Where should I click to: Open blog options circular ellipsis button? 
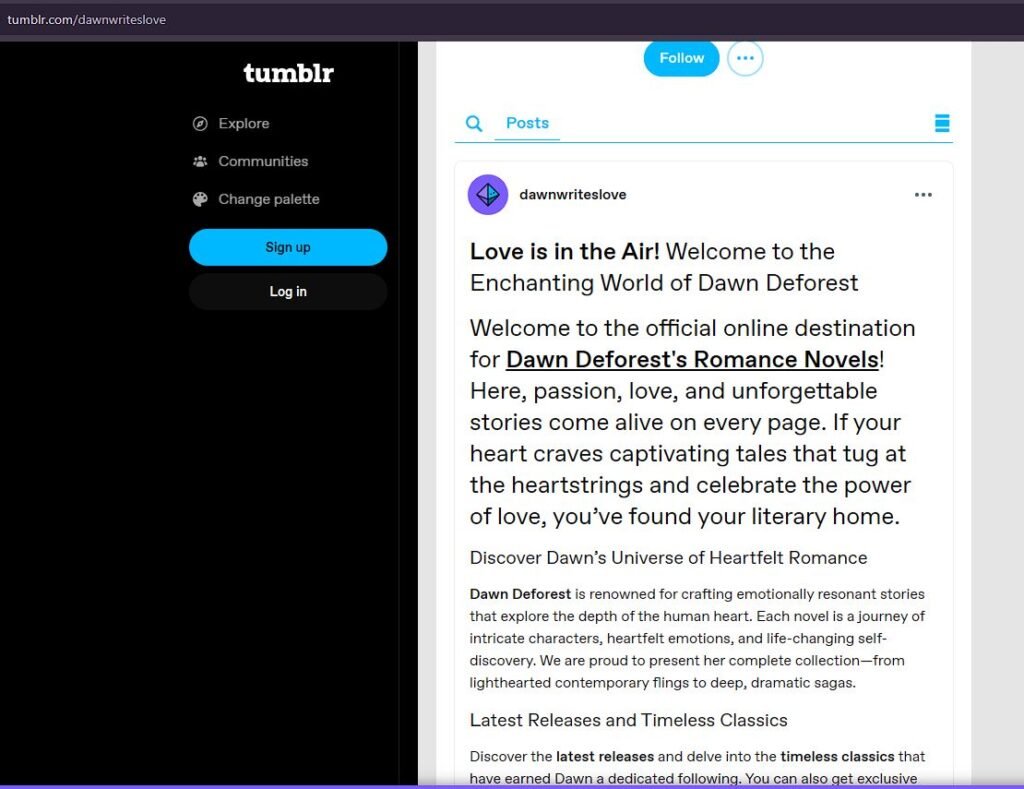(x=745, y=58)
